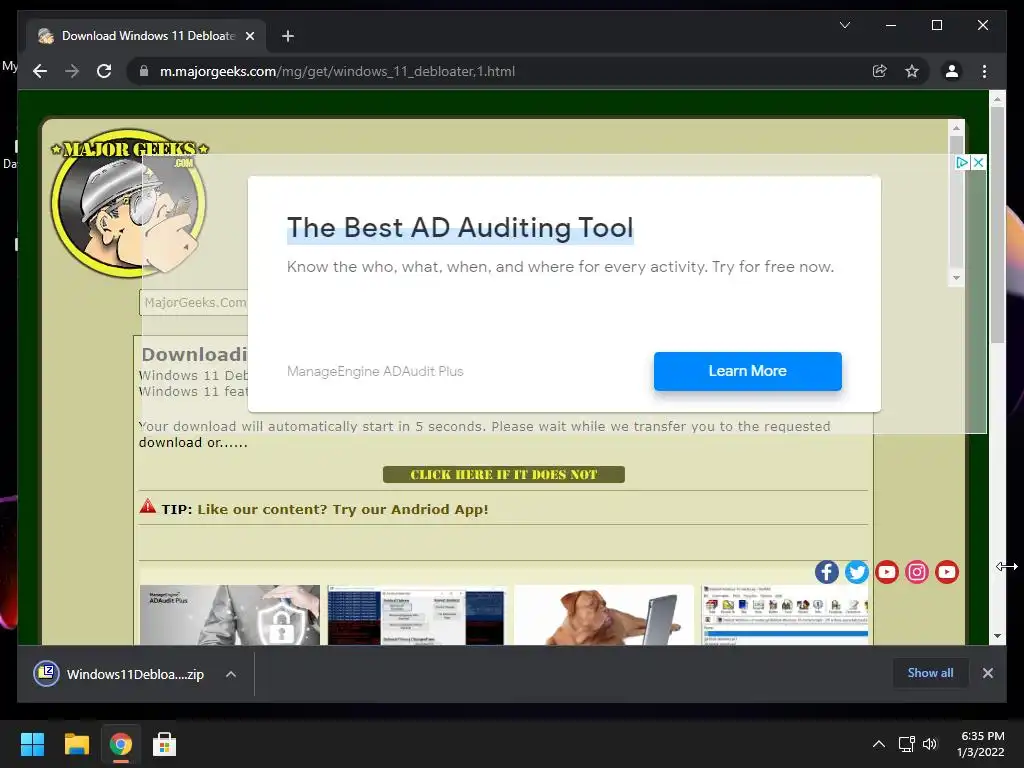Click the forward navigation arrow
The width and height of the screenshot is (1024, 768).
tap(72, 71)
